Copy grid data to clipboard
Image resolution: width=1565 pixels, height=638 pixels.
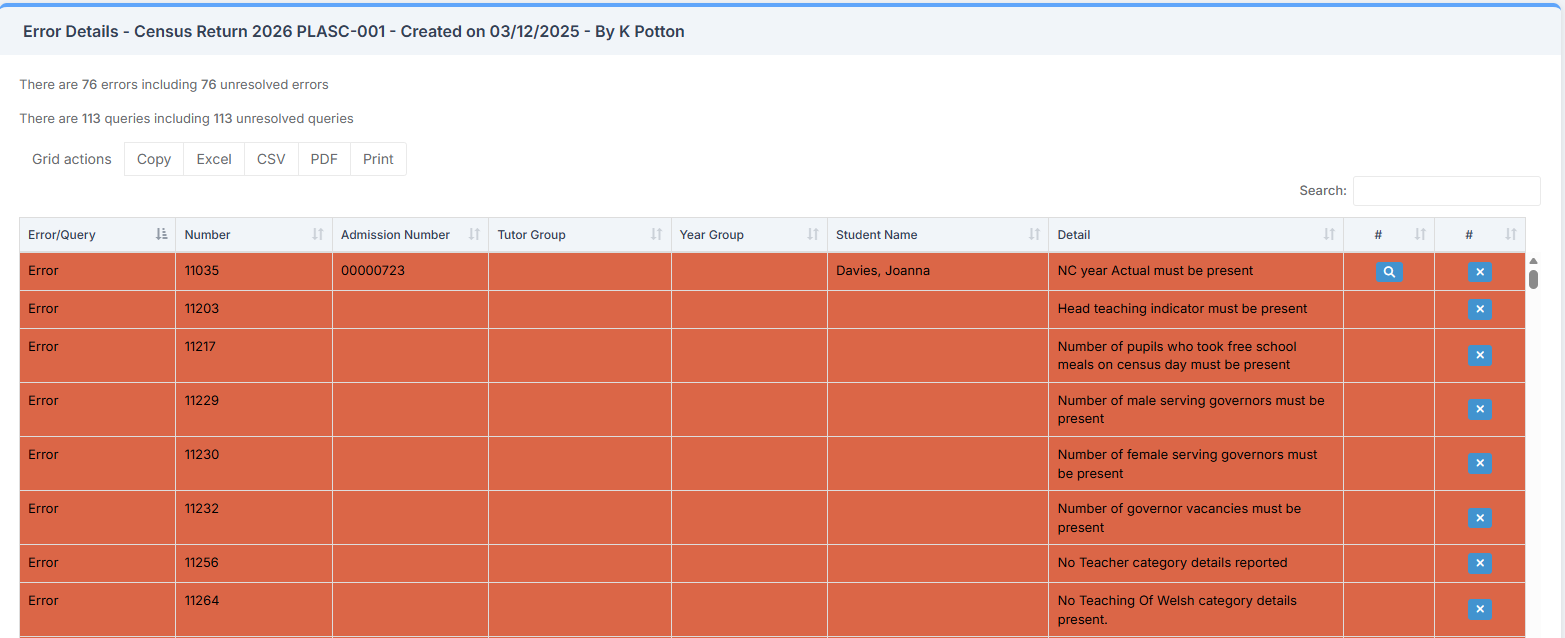click(154, 159)
